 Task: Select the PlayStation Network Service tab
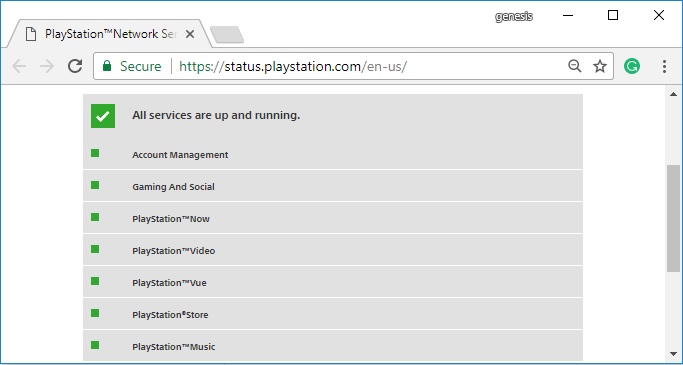109,34
